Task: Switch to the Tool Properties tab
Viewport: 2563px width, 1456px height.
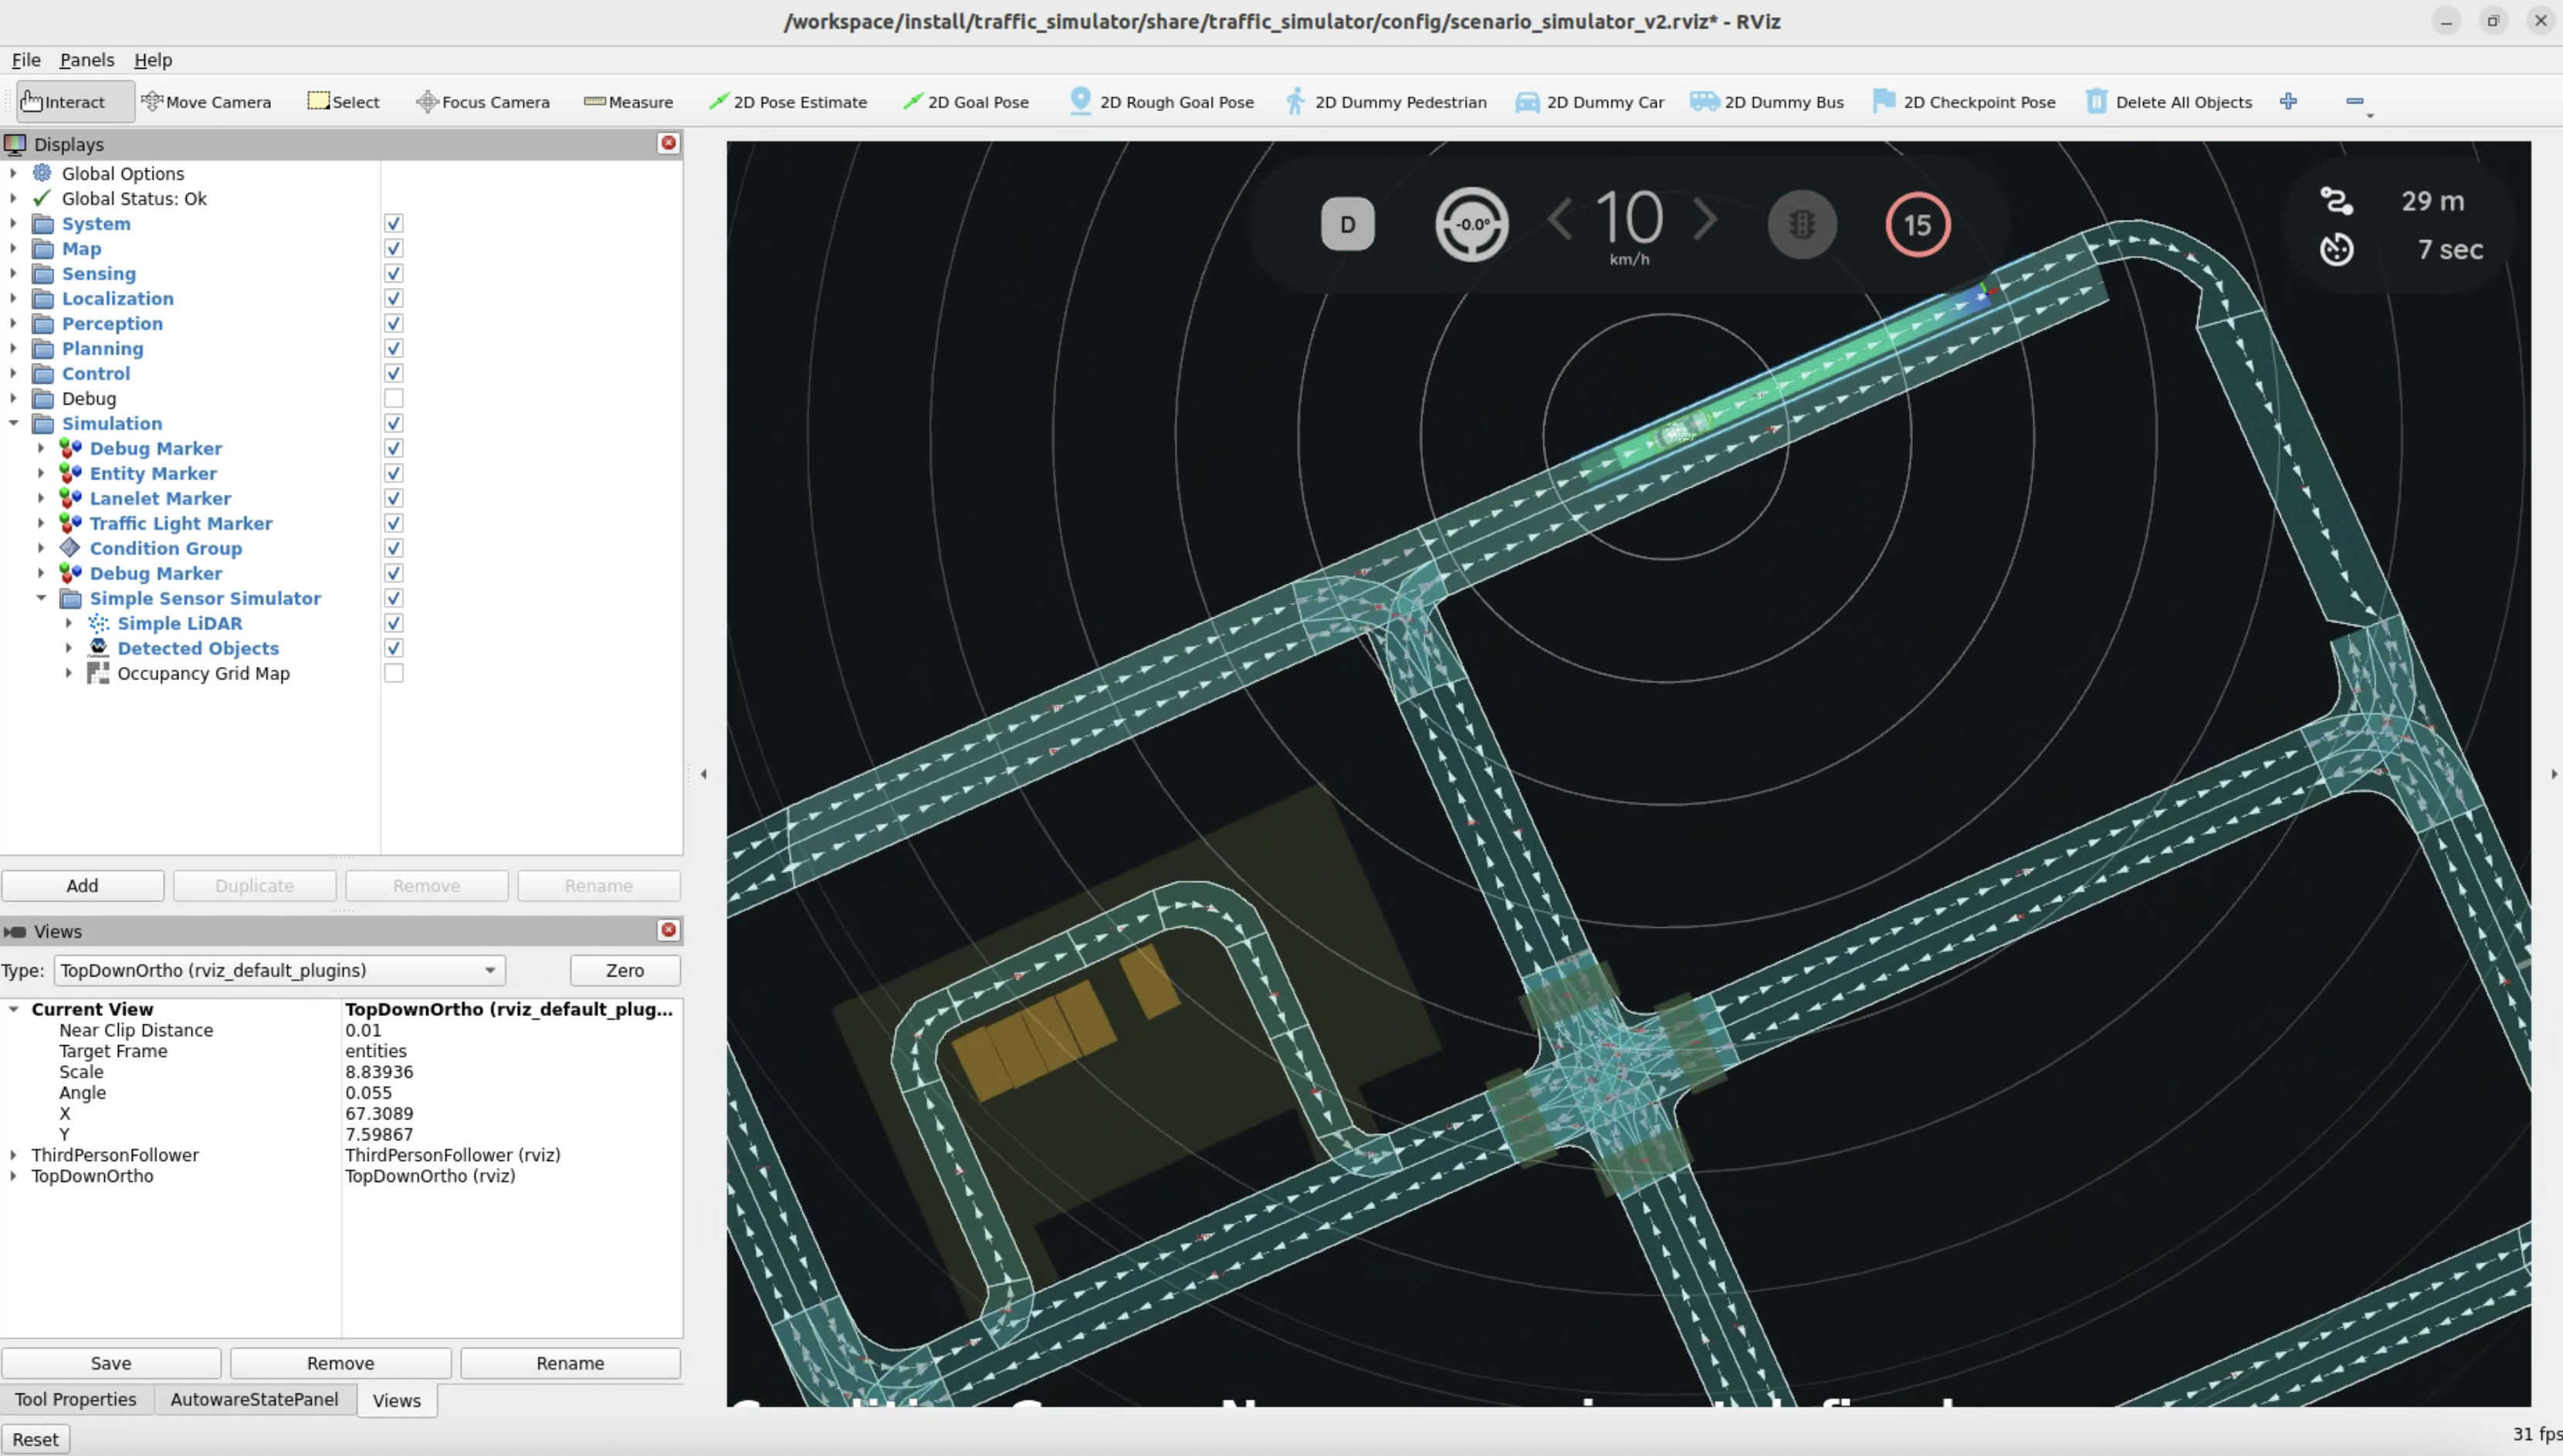Action: pyautogui.click(x=76, y=1399)
